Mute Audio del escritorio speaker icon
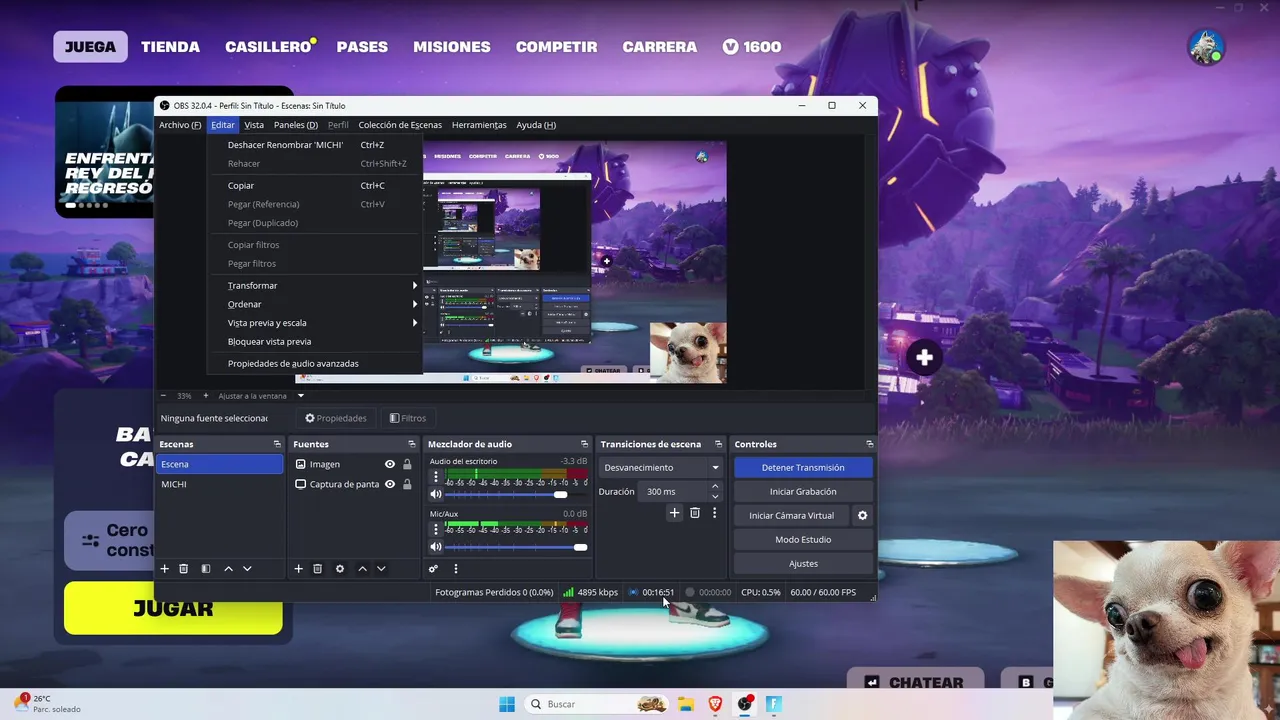The height and width of the screenshot is (720, 1280). 436,495
